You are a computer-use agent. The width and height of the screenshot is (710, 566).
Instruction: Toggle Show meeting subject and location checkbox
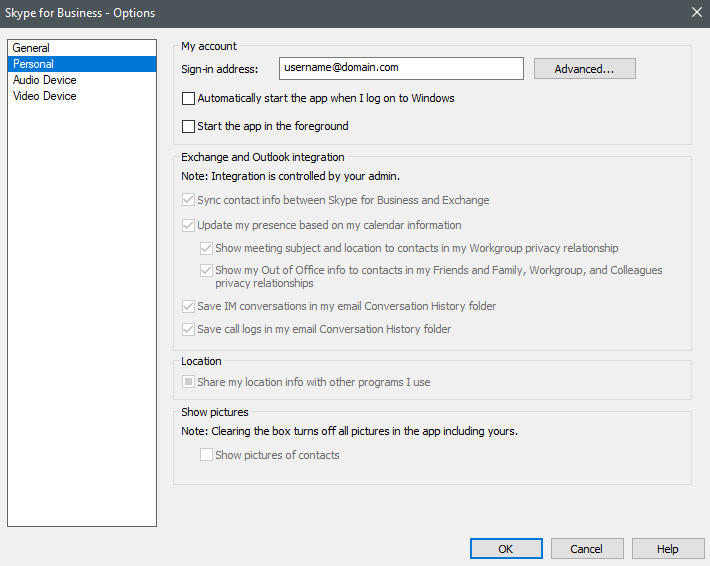(x=206, y=248)
